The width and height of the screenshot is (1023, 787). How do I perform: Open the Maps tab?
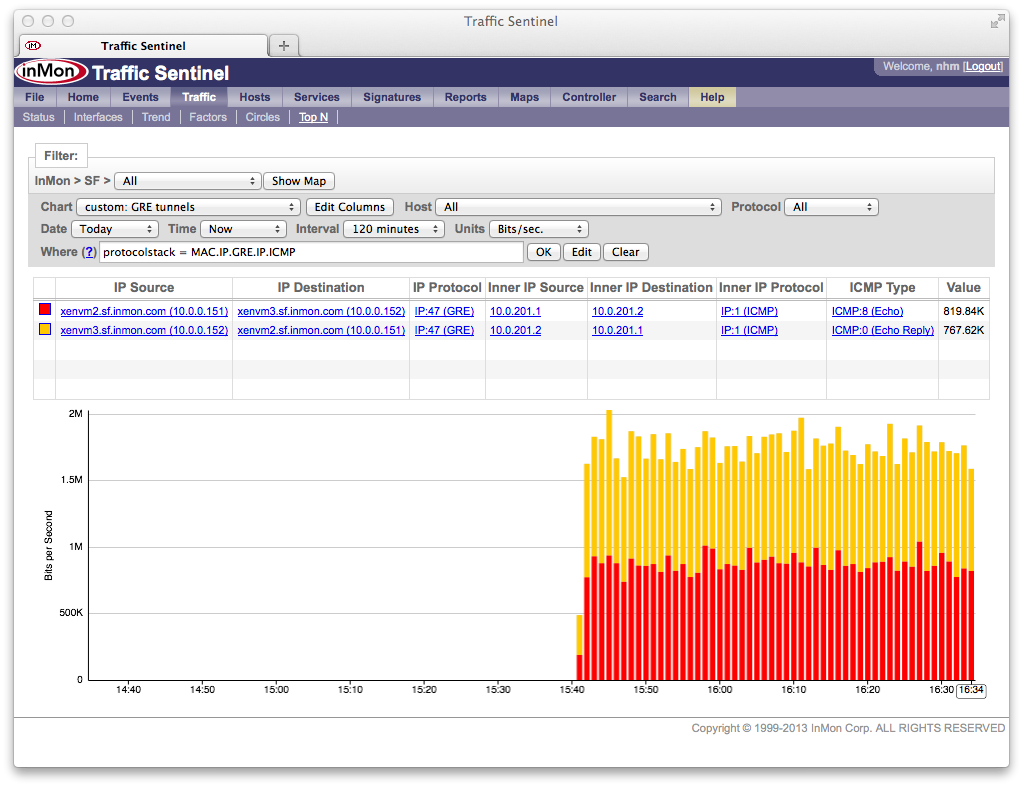pyautogui.click(x=525, y=97)
